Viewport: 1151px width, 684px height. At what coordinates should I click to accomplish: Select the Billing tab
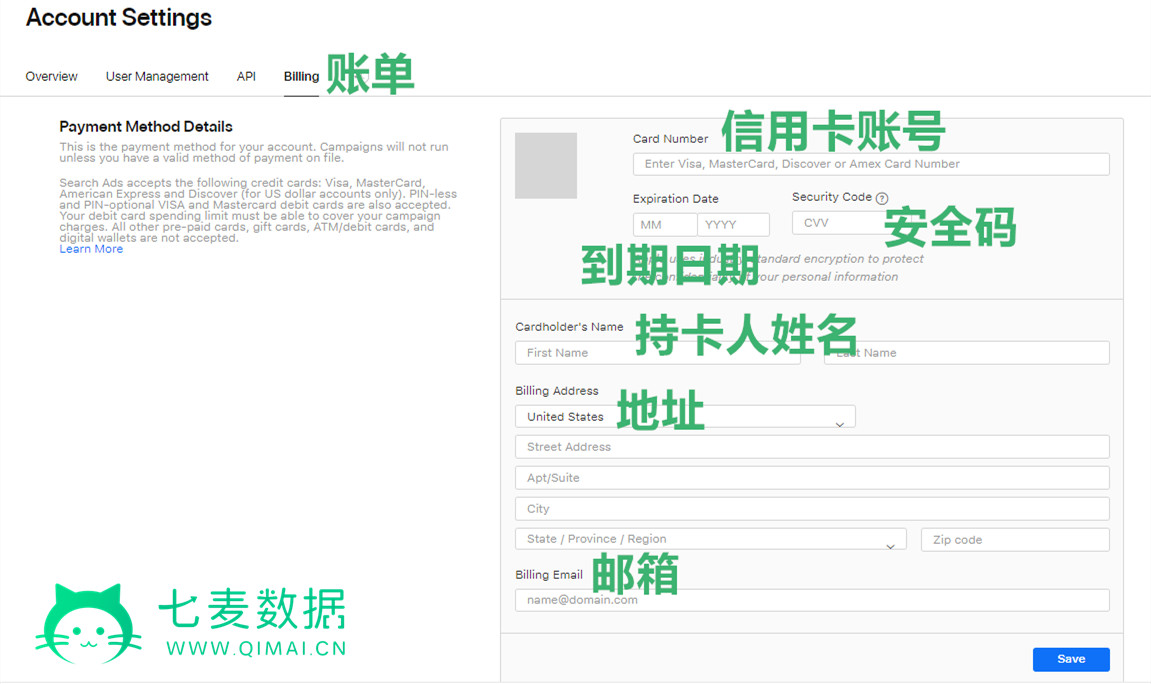coord(301,77)
